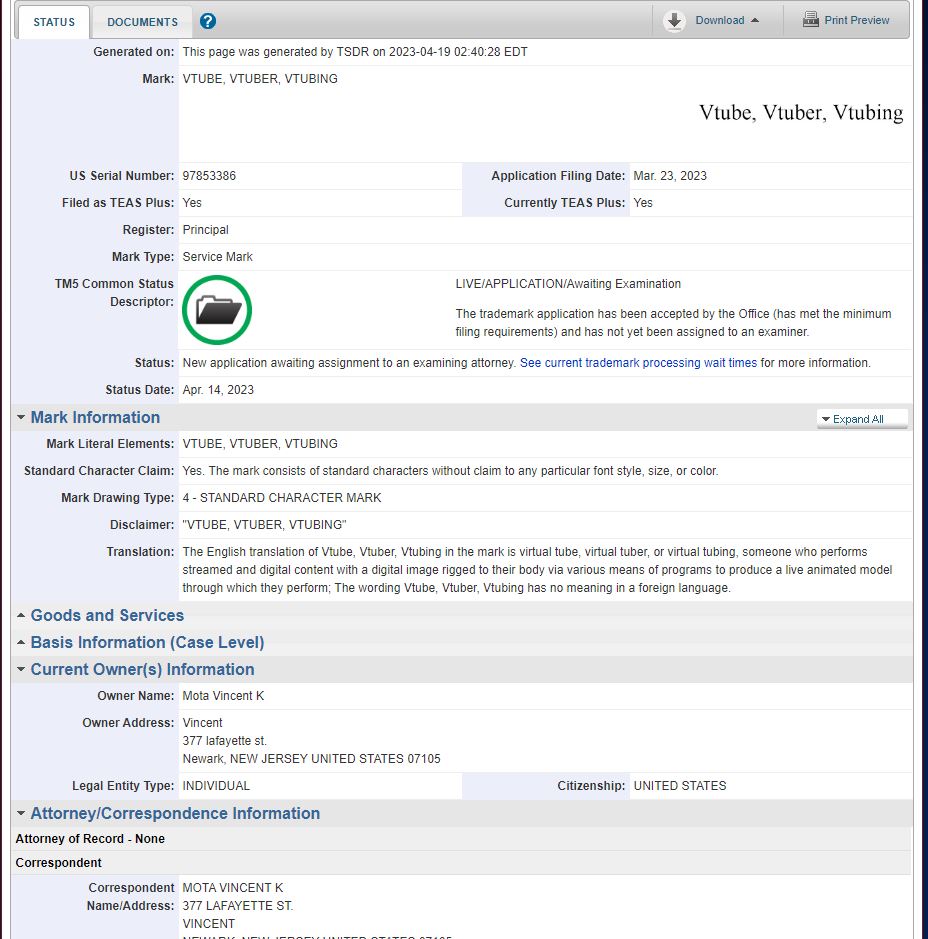Click the Attorney of Record - None row
The width and height of the screenshot is (928, 939).
[x=462, y=839]
